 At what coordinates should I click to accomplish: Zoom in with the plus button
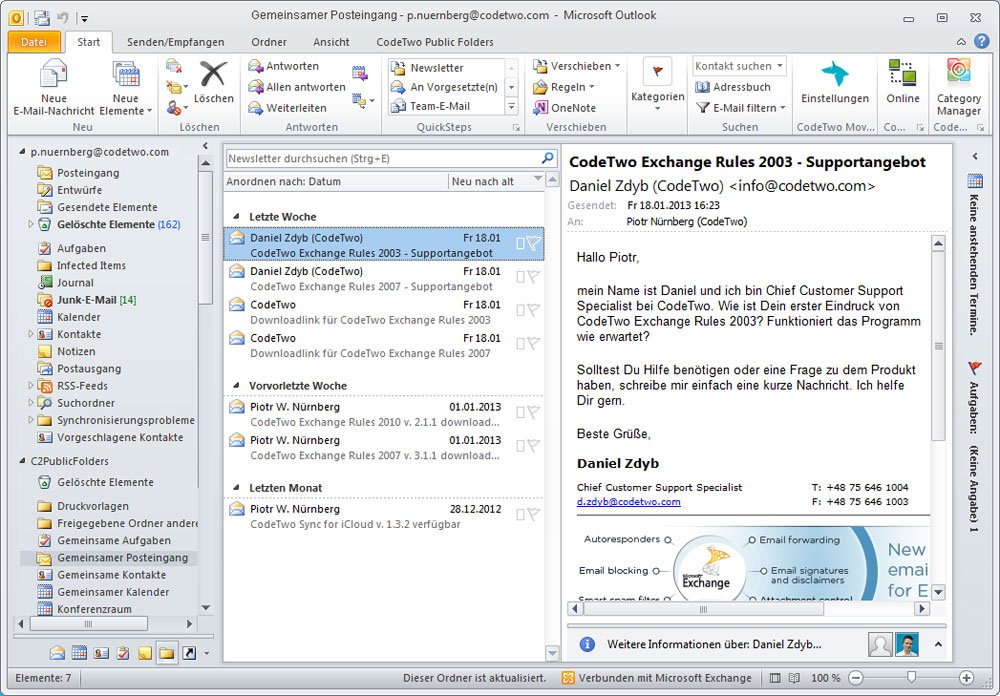pos(966,678)
